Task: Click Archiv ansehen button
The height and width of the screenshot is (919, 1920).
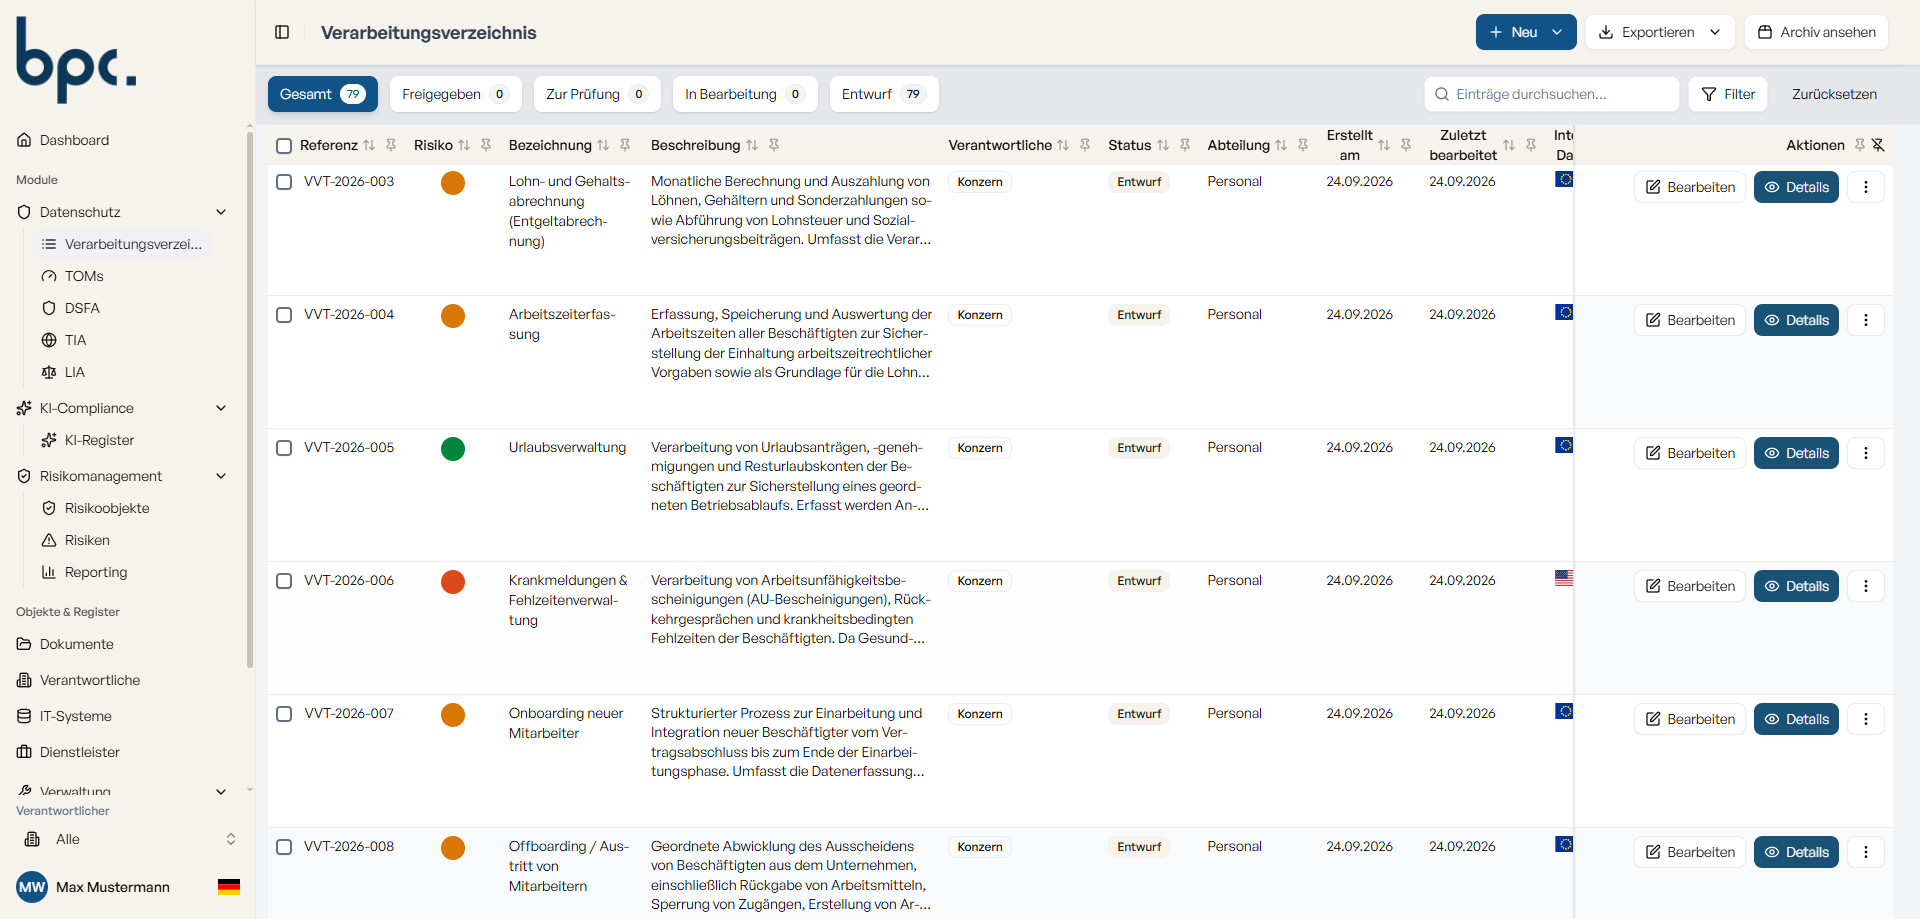Action: [1816, 32]
